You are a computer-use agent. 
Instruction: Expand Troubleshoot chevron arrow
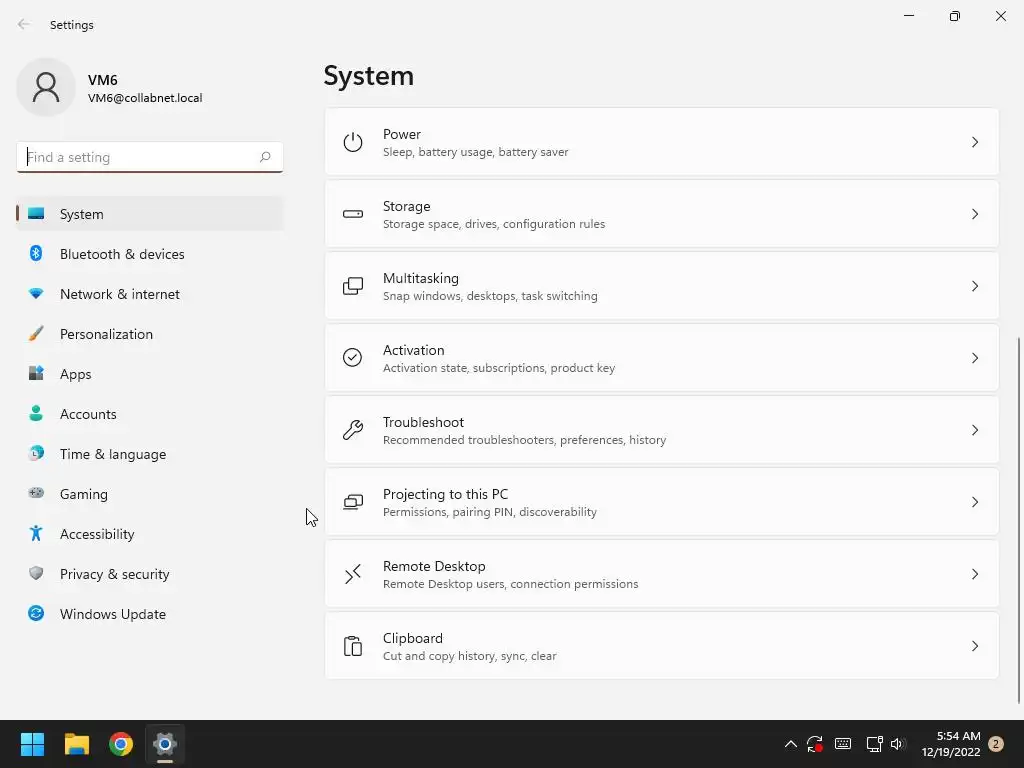975,430
